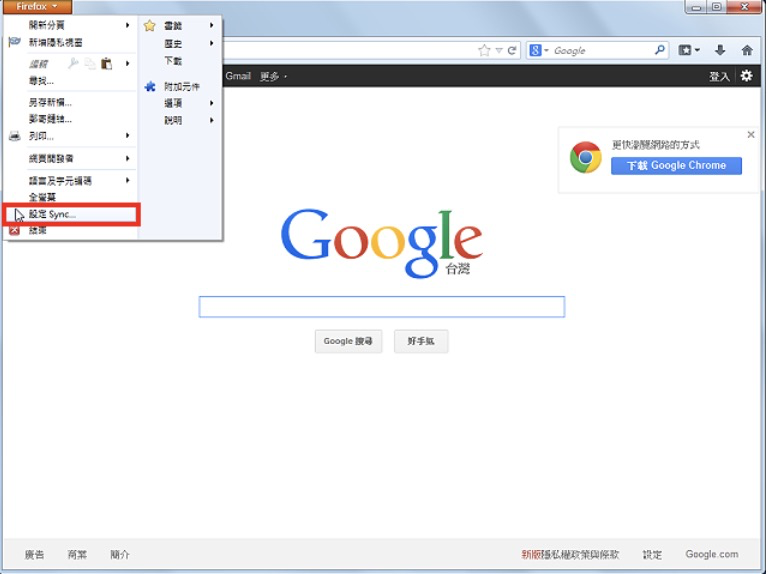This screenshot has width=768, height=574.
Task: Click the reload page icon
Action: [512, 50]
